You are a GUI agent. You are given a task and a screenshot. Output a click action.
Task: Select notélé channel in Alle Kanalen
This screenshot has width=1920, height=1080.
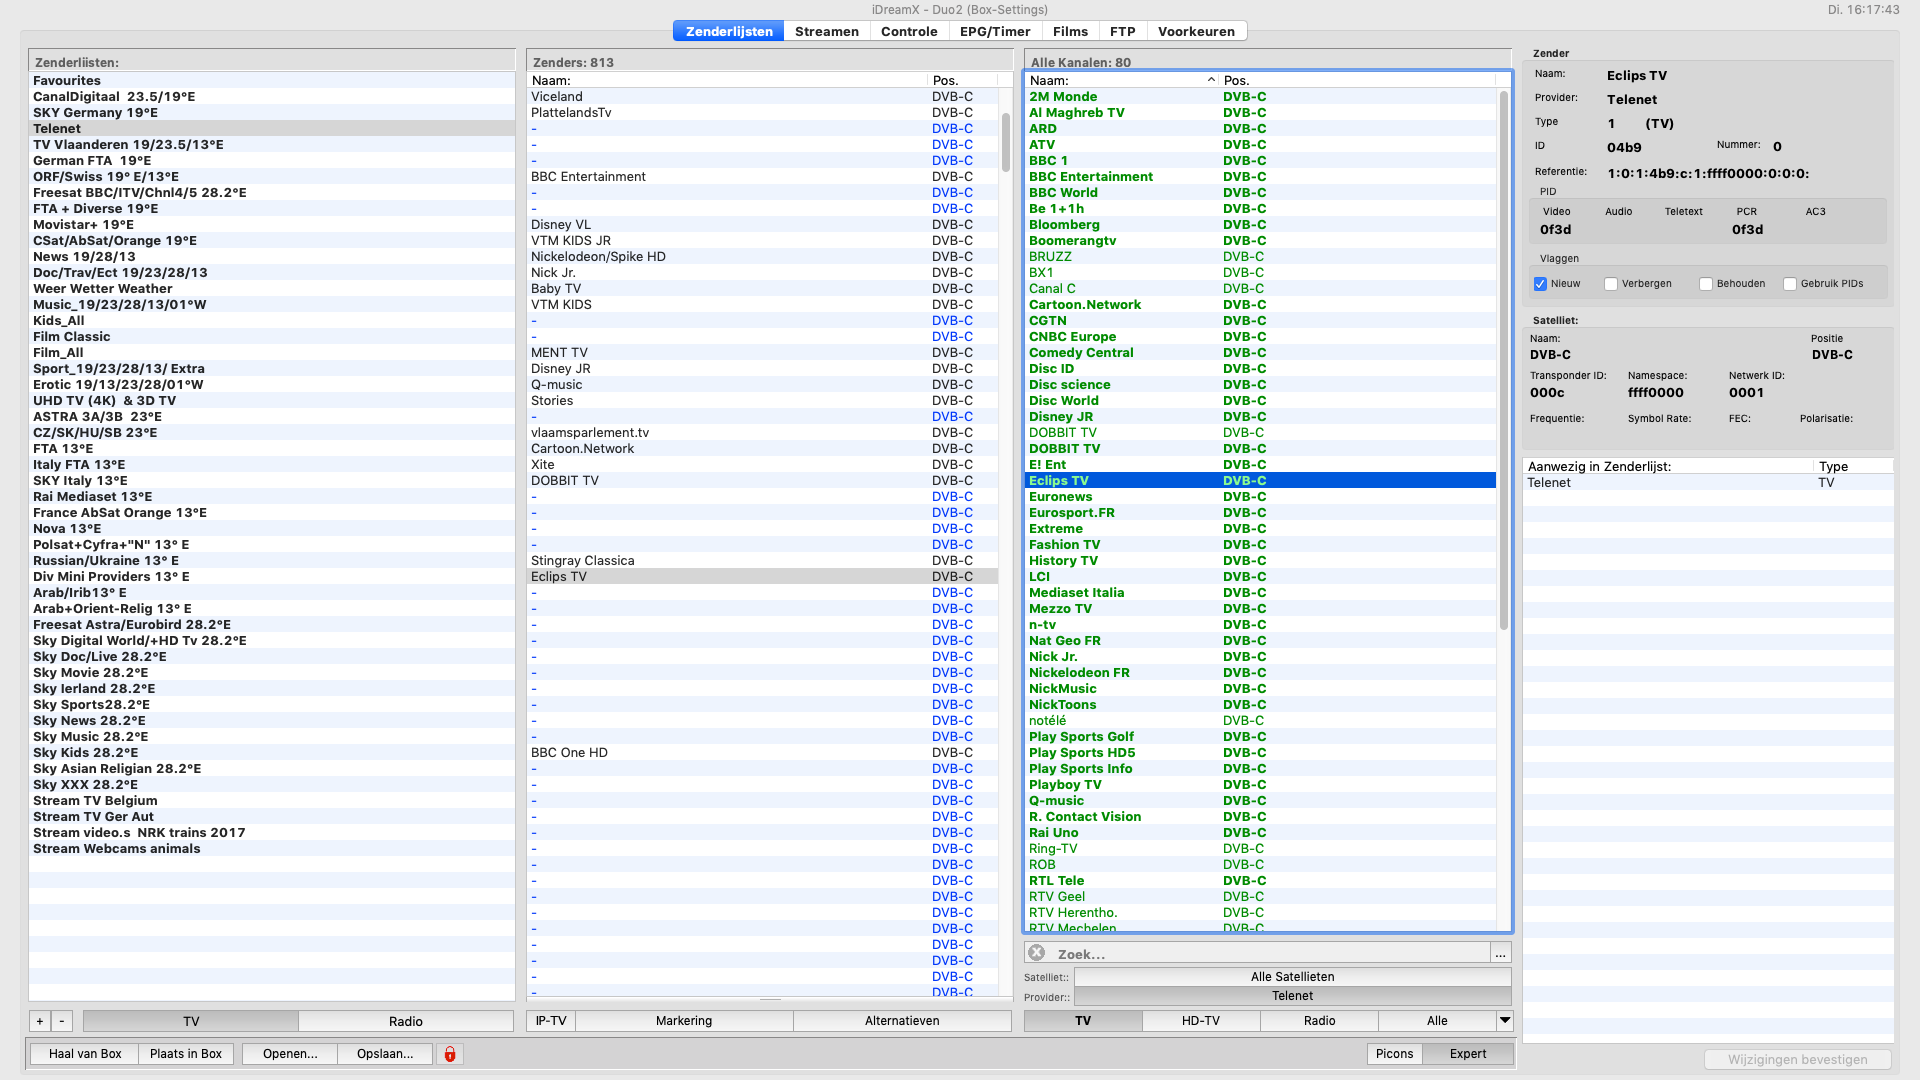pyautogui.click(x=1261, y=721)
